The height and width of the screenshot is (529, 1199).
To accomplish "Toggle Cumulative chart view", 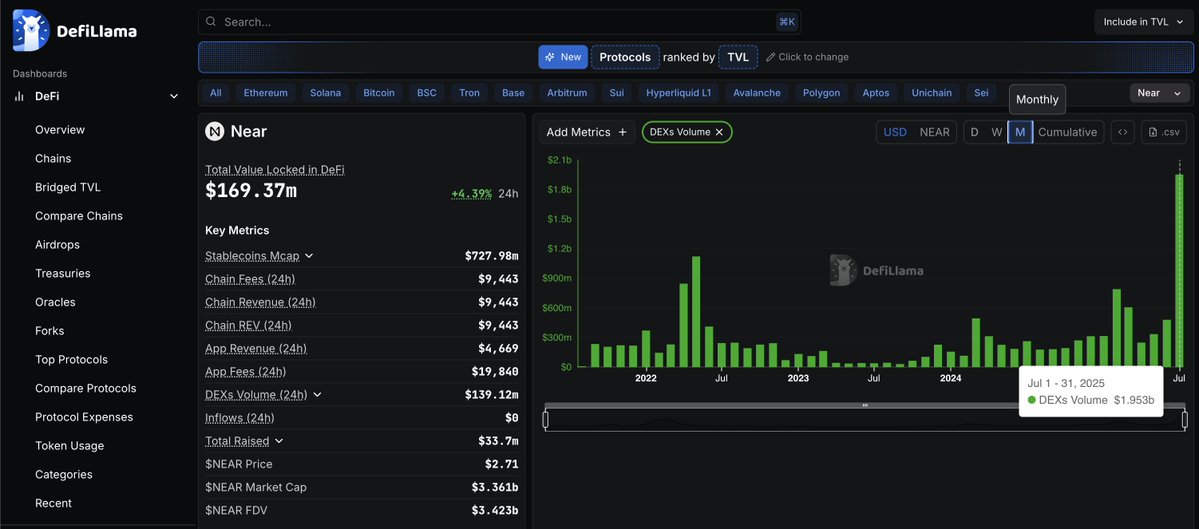I will pos(1067,132).
